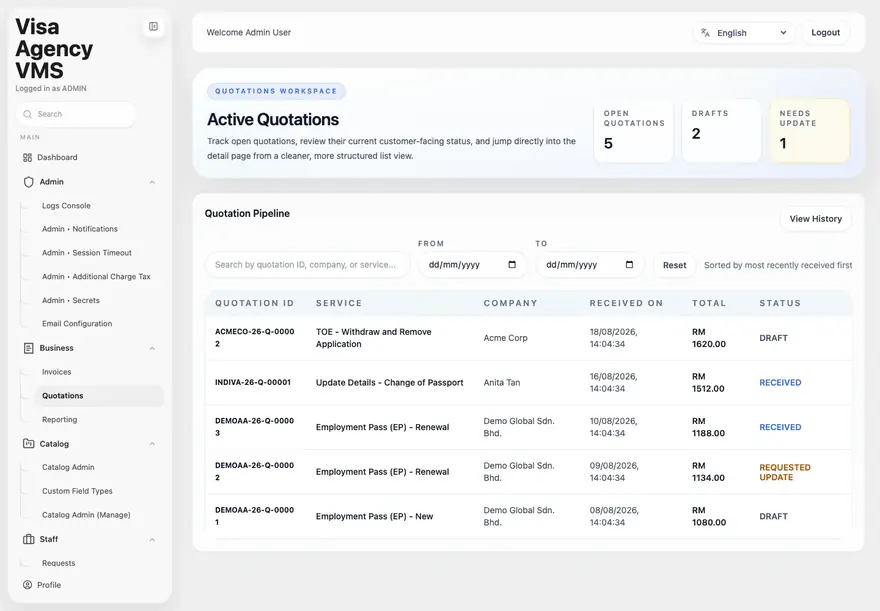Open Admin Secrets page
This screenshot has height=611, width=880.
(71, 300)
